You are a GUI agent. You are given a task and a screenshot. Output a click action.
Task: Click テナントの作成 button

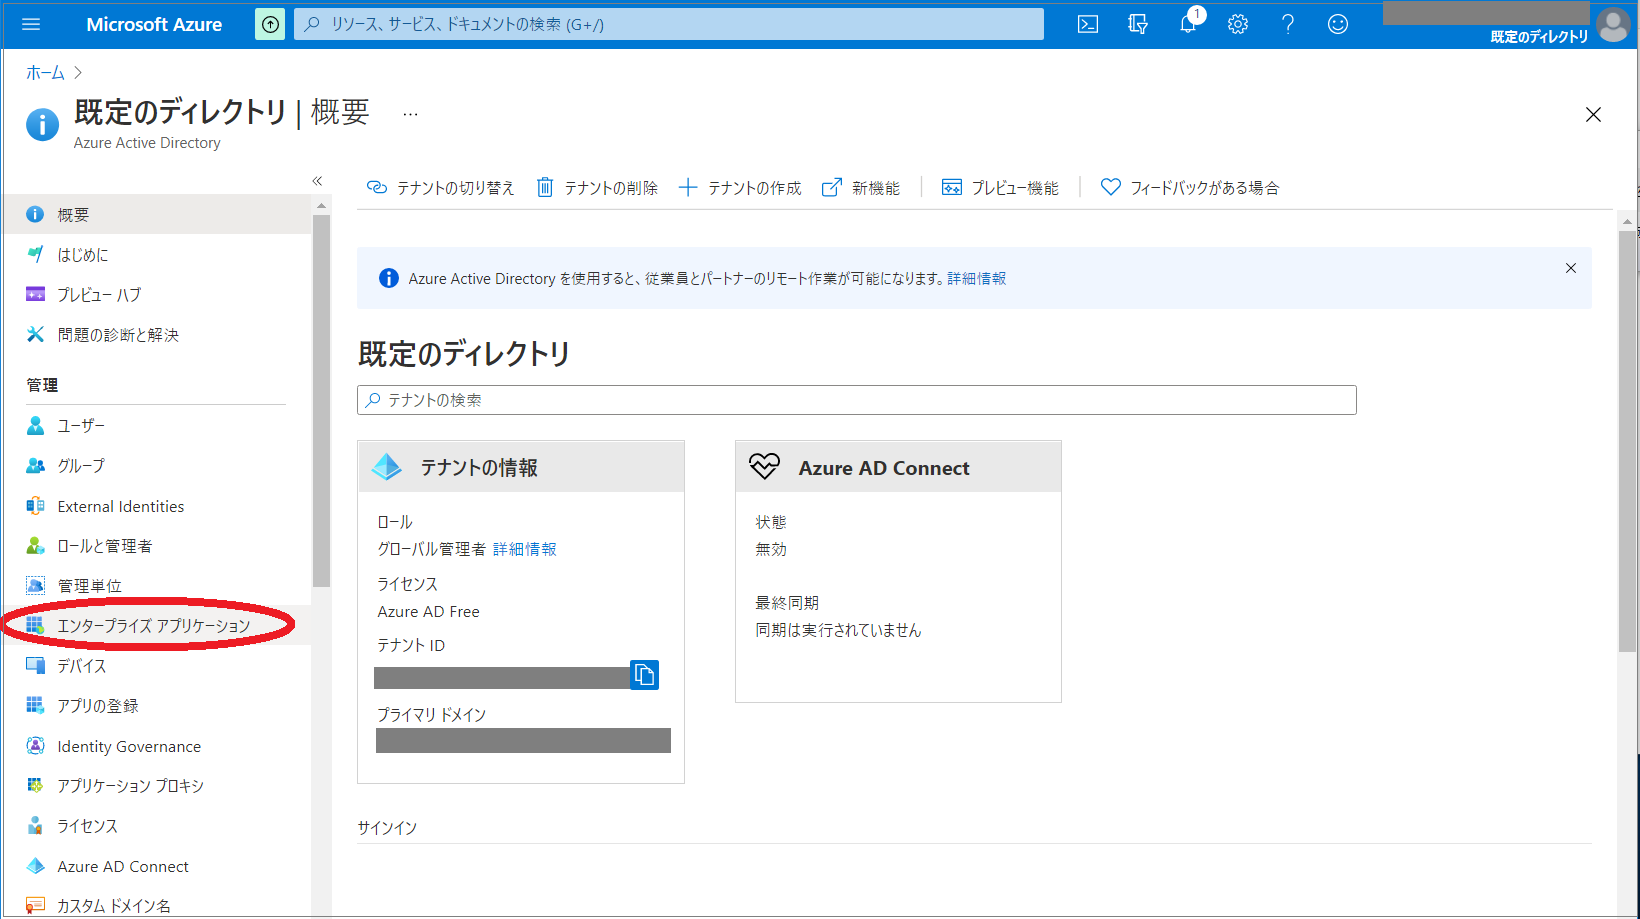tap(740, 188)
